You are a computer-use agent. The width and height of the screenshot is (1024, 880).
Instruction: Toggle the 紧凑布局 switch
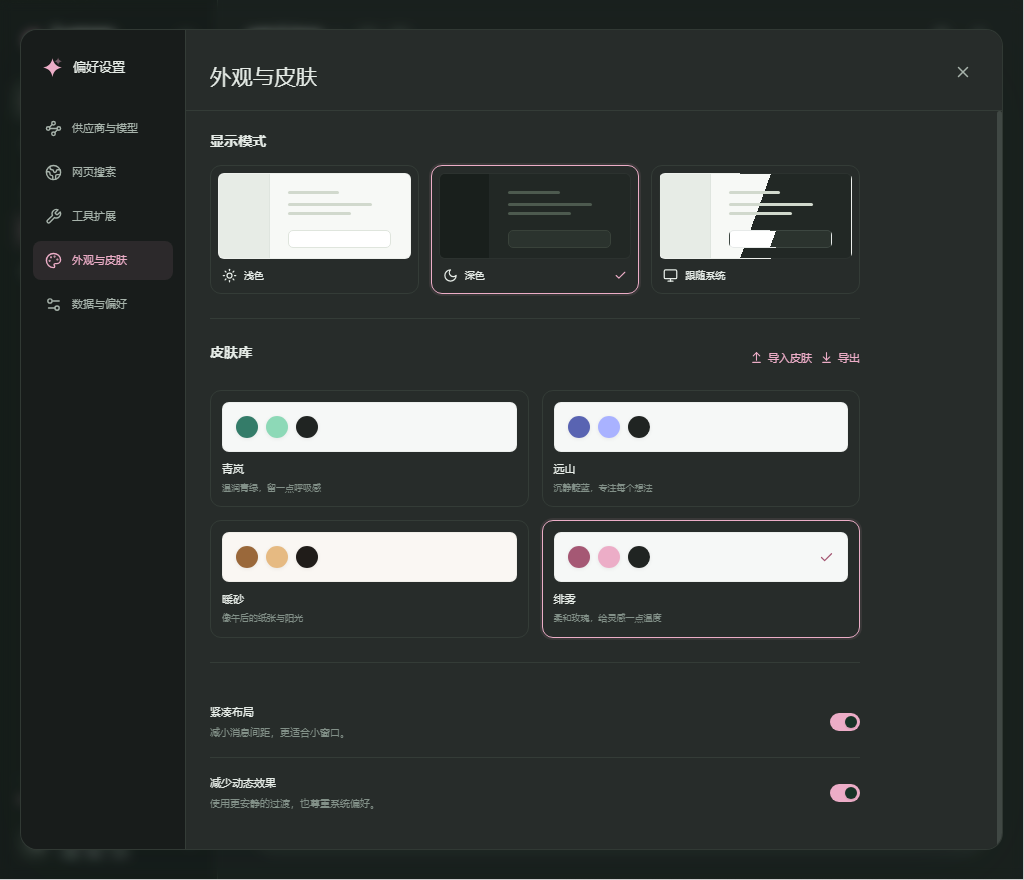844,722
